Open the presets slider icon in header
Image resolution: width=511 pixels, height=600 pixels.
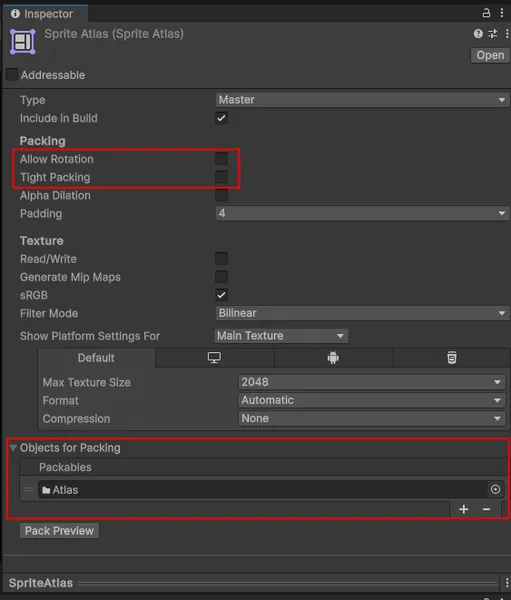click(493, 34)
